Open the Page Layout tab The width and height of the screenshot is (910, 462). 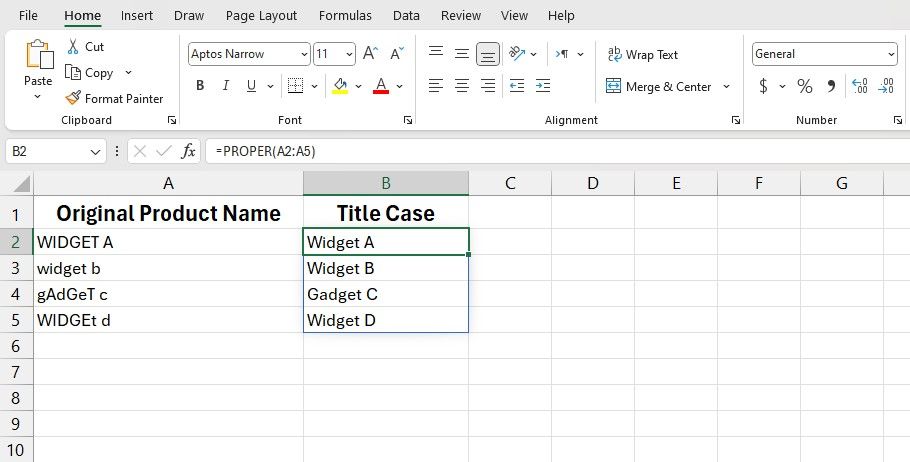[261, 15]
